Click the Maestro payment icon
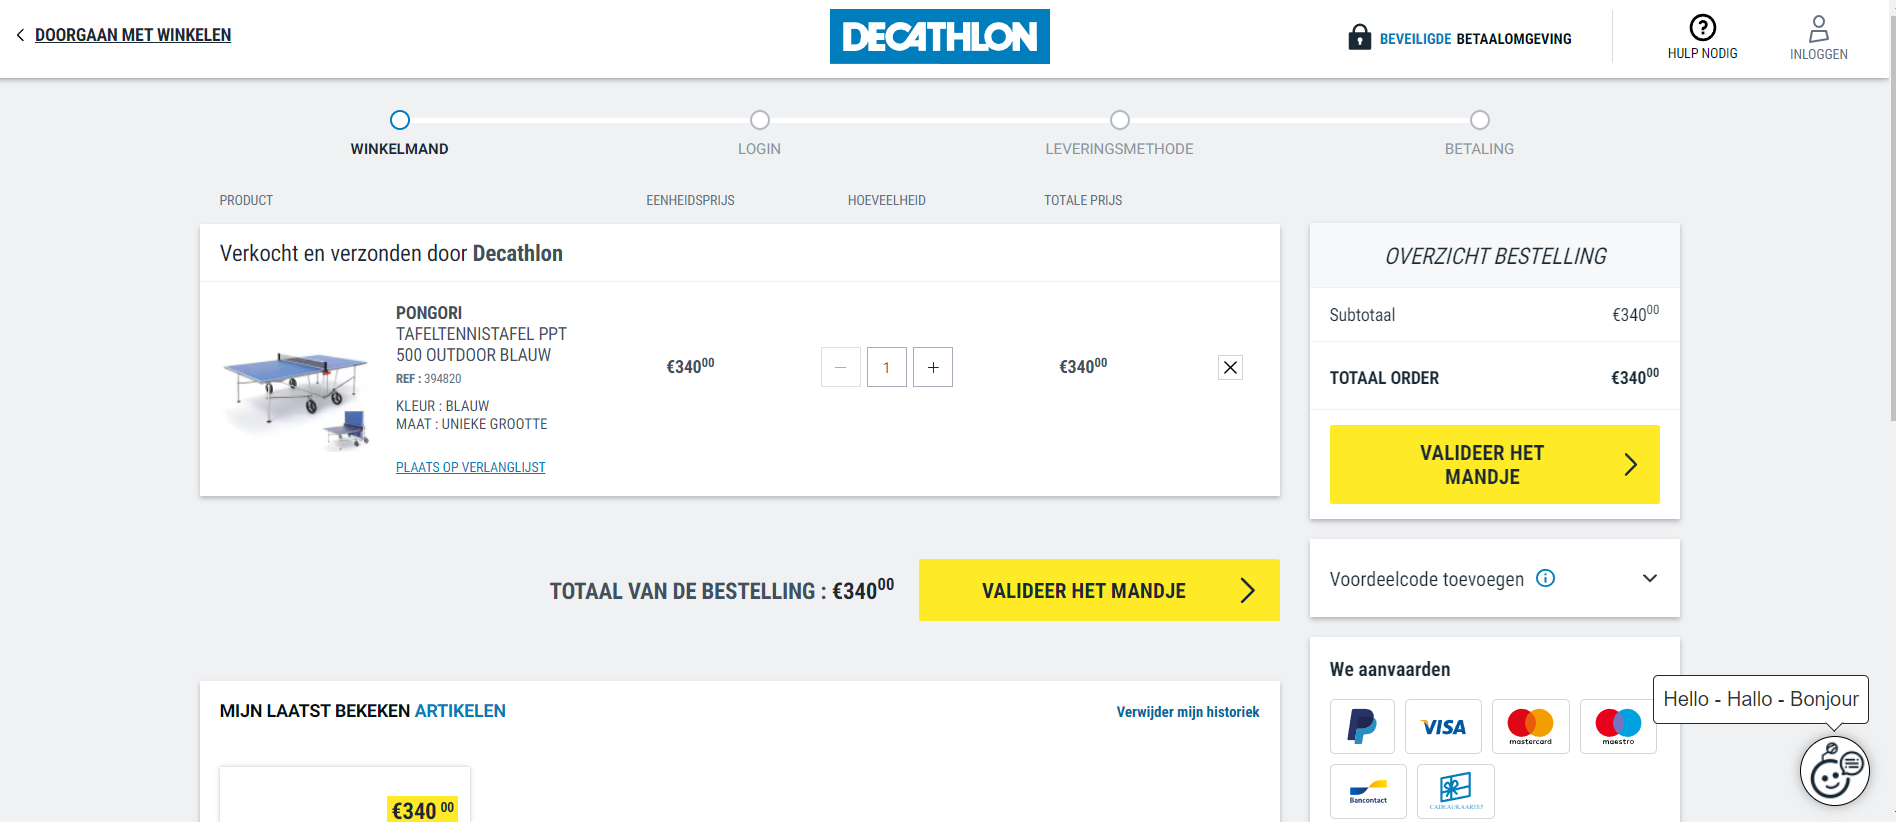 [1618, 726]
